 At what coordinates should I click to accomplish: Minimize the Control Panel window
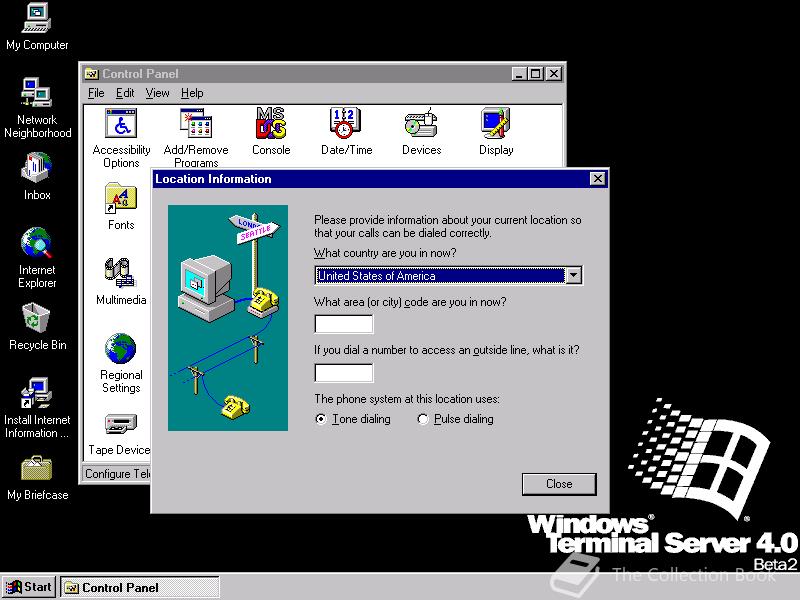pos(519,74)
